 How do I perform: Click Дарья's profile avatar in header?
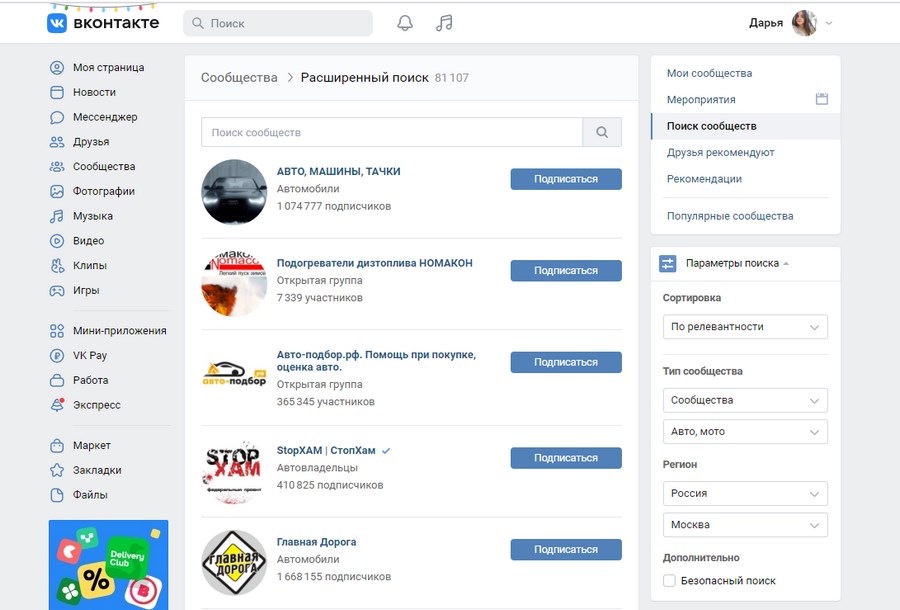[804, 23]
